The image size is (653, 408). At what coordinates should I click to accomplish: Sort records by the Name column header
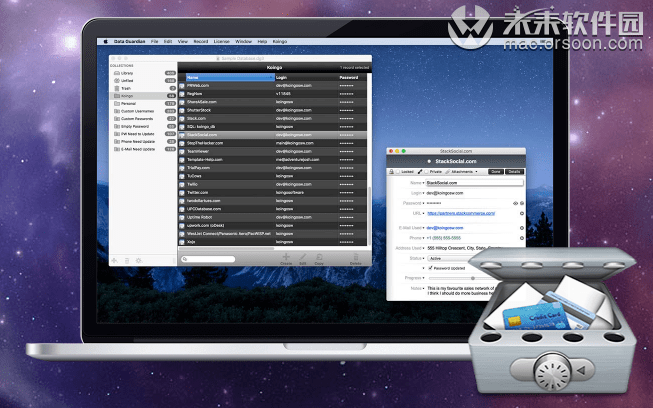coord(230,77)
